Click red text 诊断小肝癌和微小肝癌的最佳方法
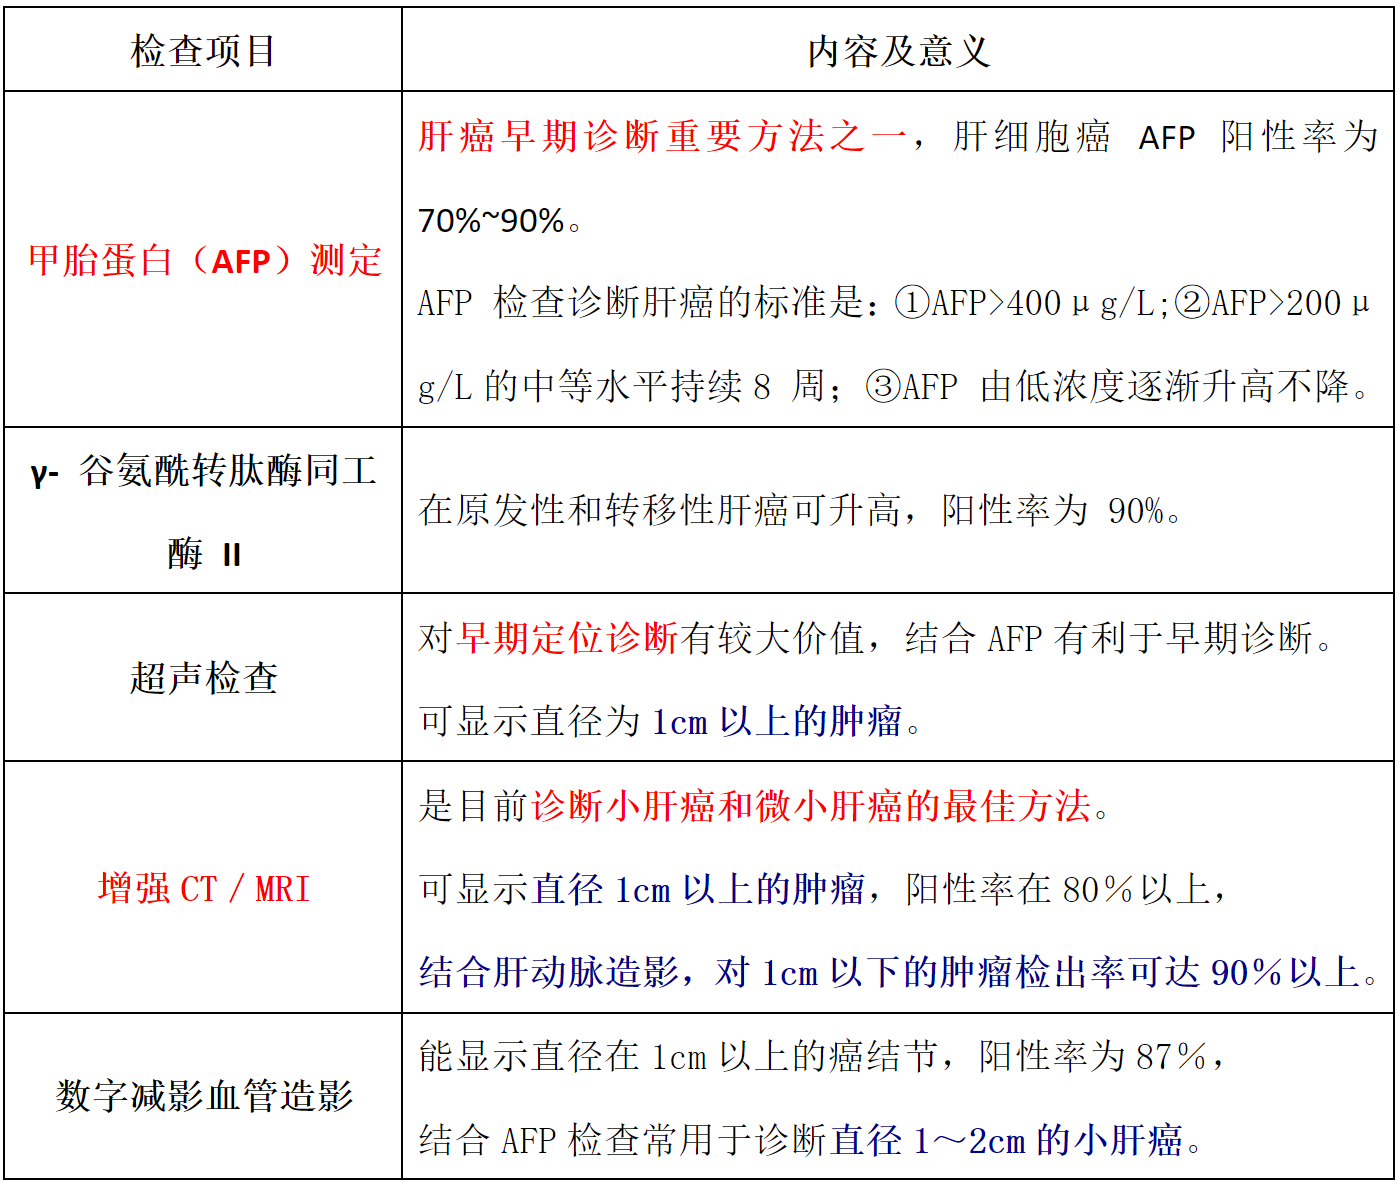The width and height of the screenshot is (1400, 1184). coord(810,805)
